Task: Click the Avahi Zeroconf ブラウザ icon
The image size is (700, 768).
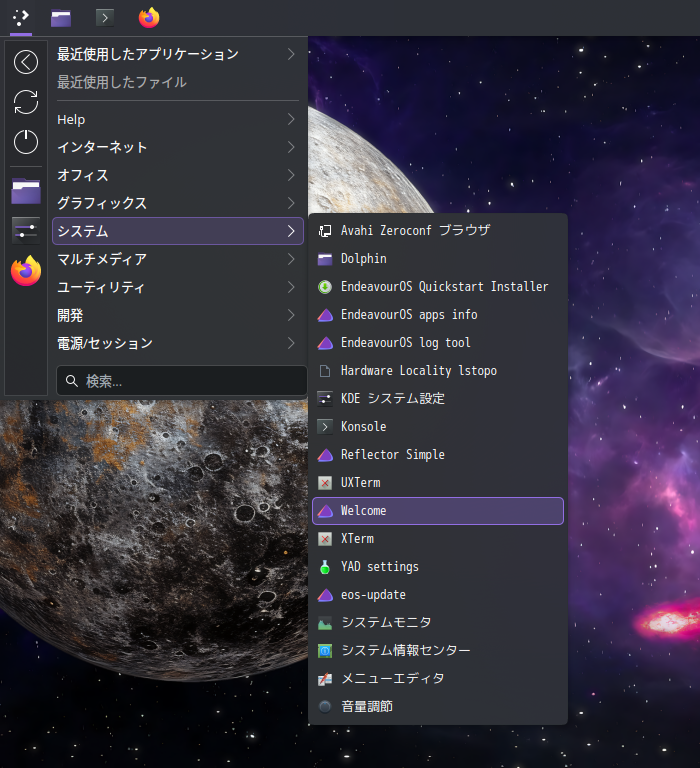Action: pos(325,231)
